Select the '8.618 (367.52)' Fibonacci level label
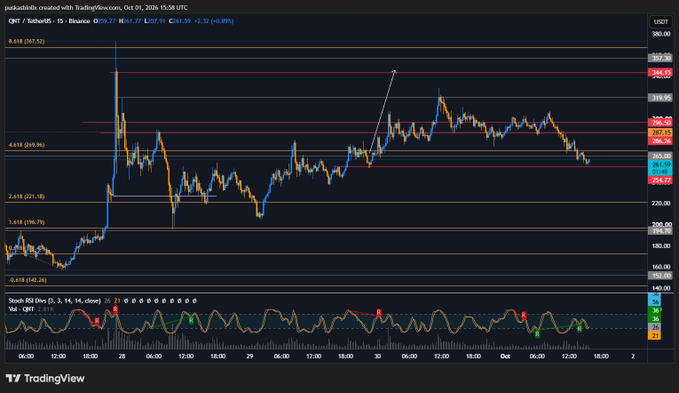 pyautogui.click(x=27, y=42)
